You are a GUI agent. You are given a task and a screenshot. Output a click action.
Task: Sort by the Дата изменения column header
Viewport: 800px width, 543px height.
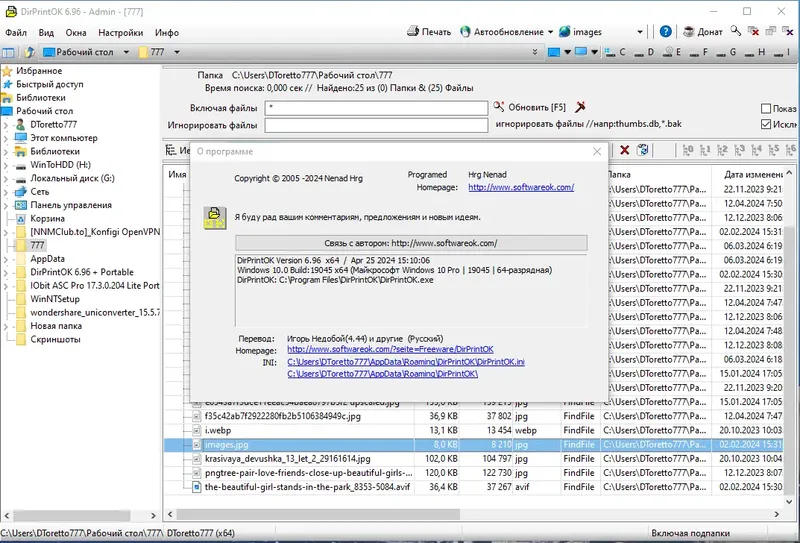pyautogui.click(x=747, y=175)
